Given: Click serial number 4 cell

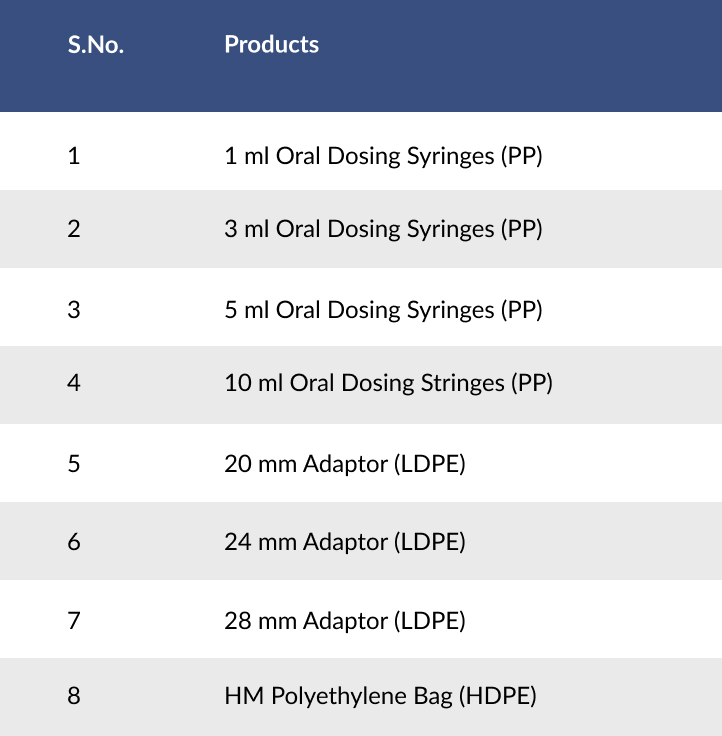Looking at the screenshot, I should (x=74, y=383).
